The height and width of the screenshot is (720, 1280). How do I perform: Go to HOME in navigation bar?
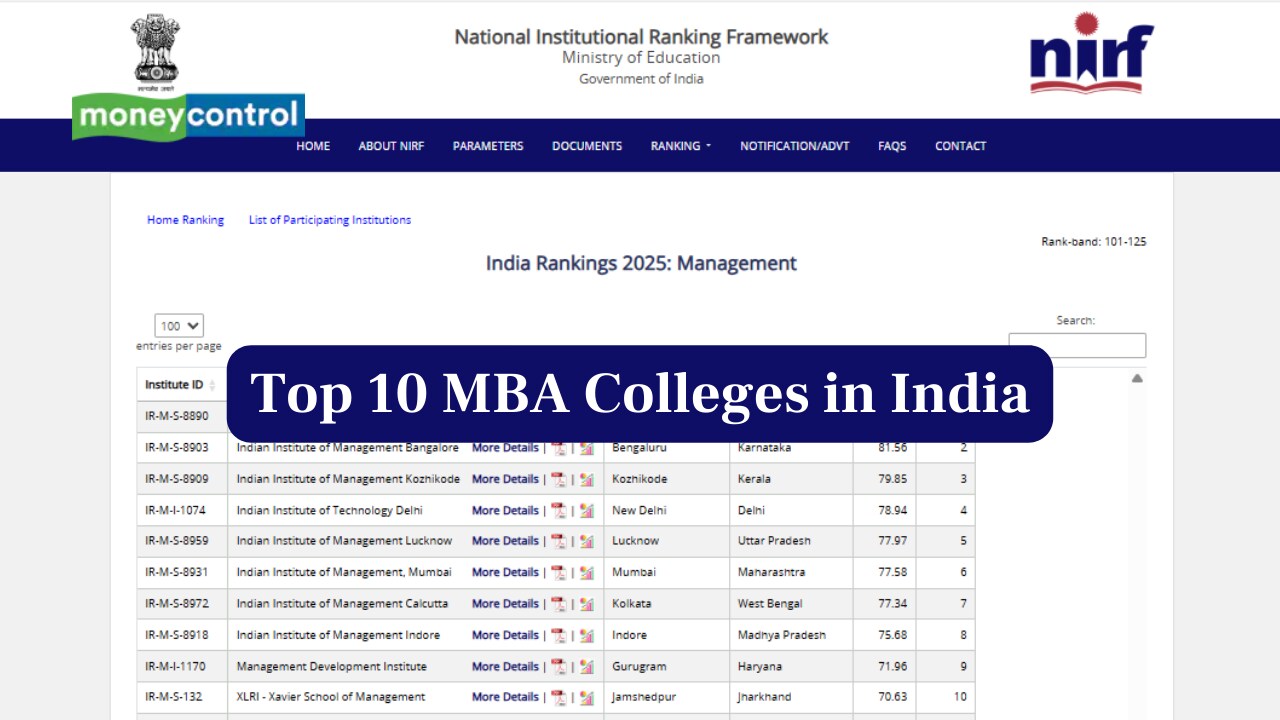tap(313, 146)
